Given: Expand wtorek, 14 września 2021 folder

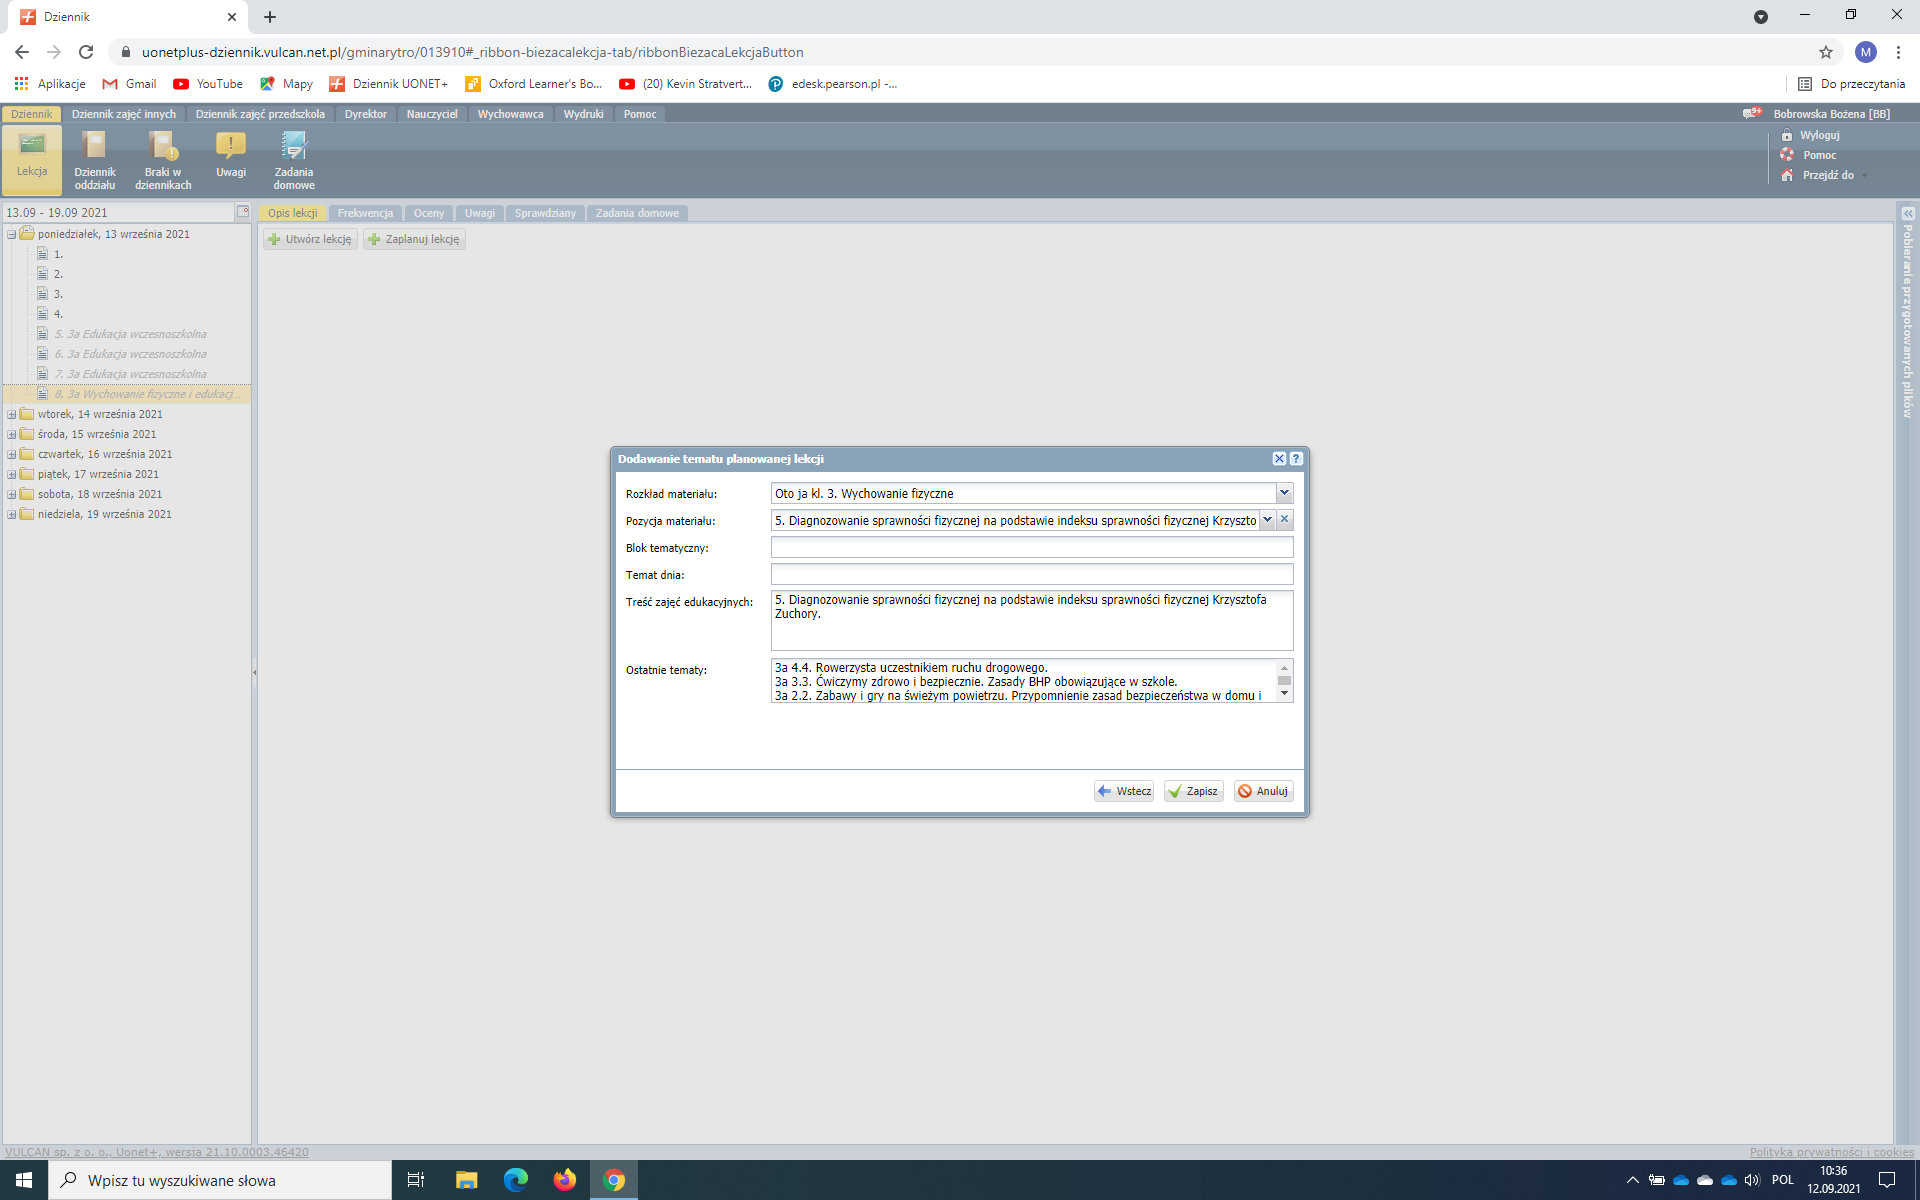Looking at the screenshot, I should [12, 414].
